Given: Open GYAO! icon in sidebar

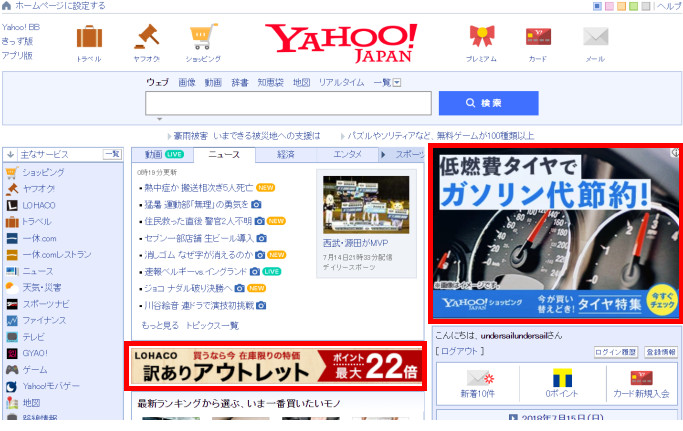Looking at the screenshot, I should pos(12,353).
